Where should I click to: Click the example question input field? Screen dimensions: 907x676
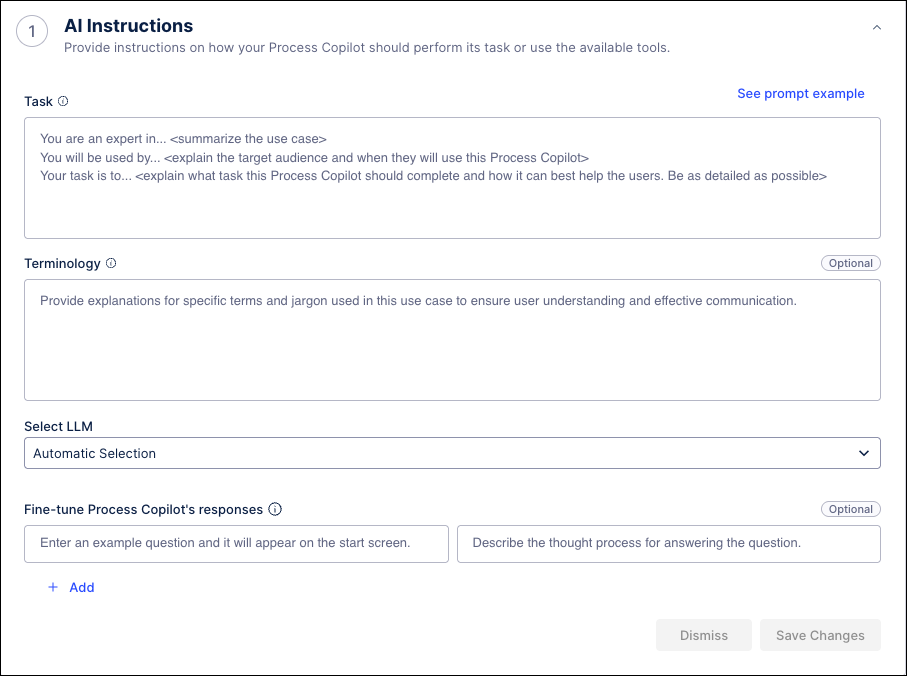(236, 544)
